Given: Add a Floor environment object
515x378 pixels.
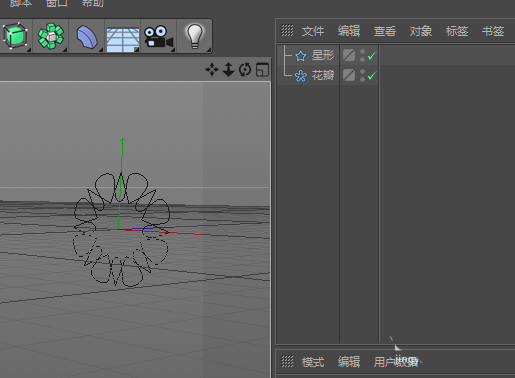Looking at the screenshot, I should click(x=123, y=40).
